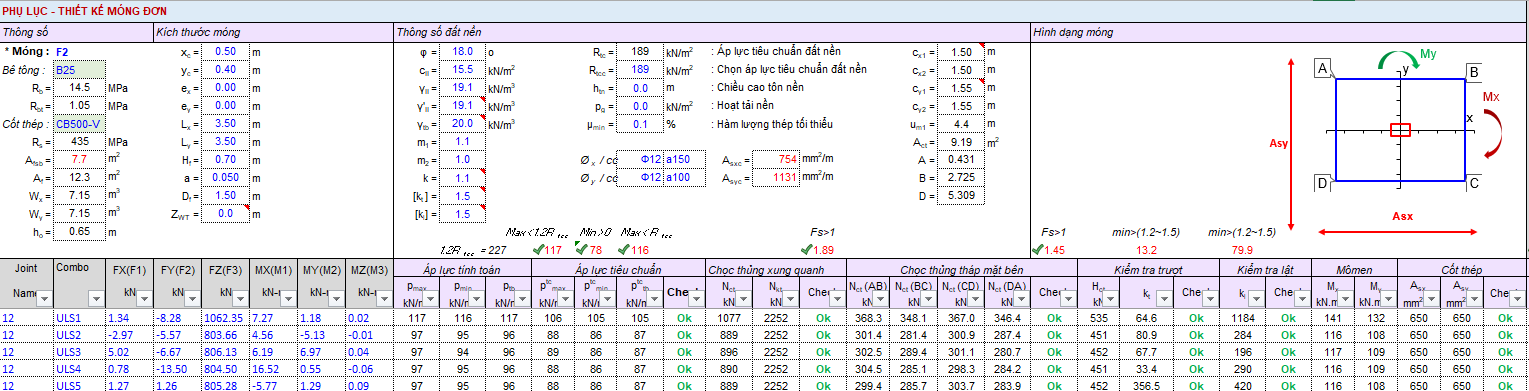Open the FZ(F3) column filter arrow
The image size is (1529, 391).
coord(241,298)
